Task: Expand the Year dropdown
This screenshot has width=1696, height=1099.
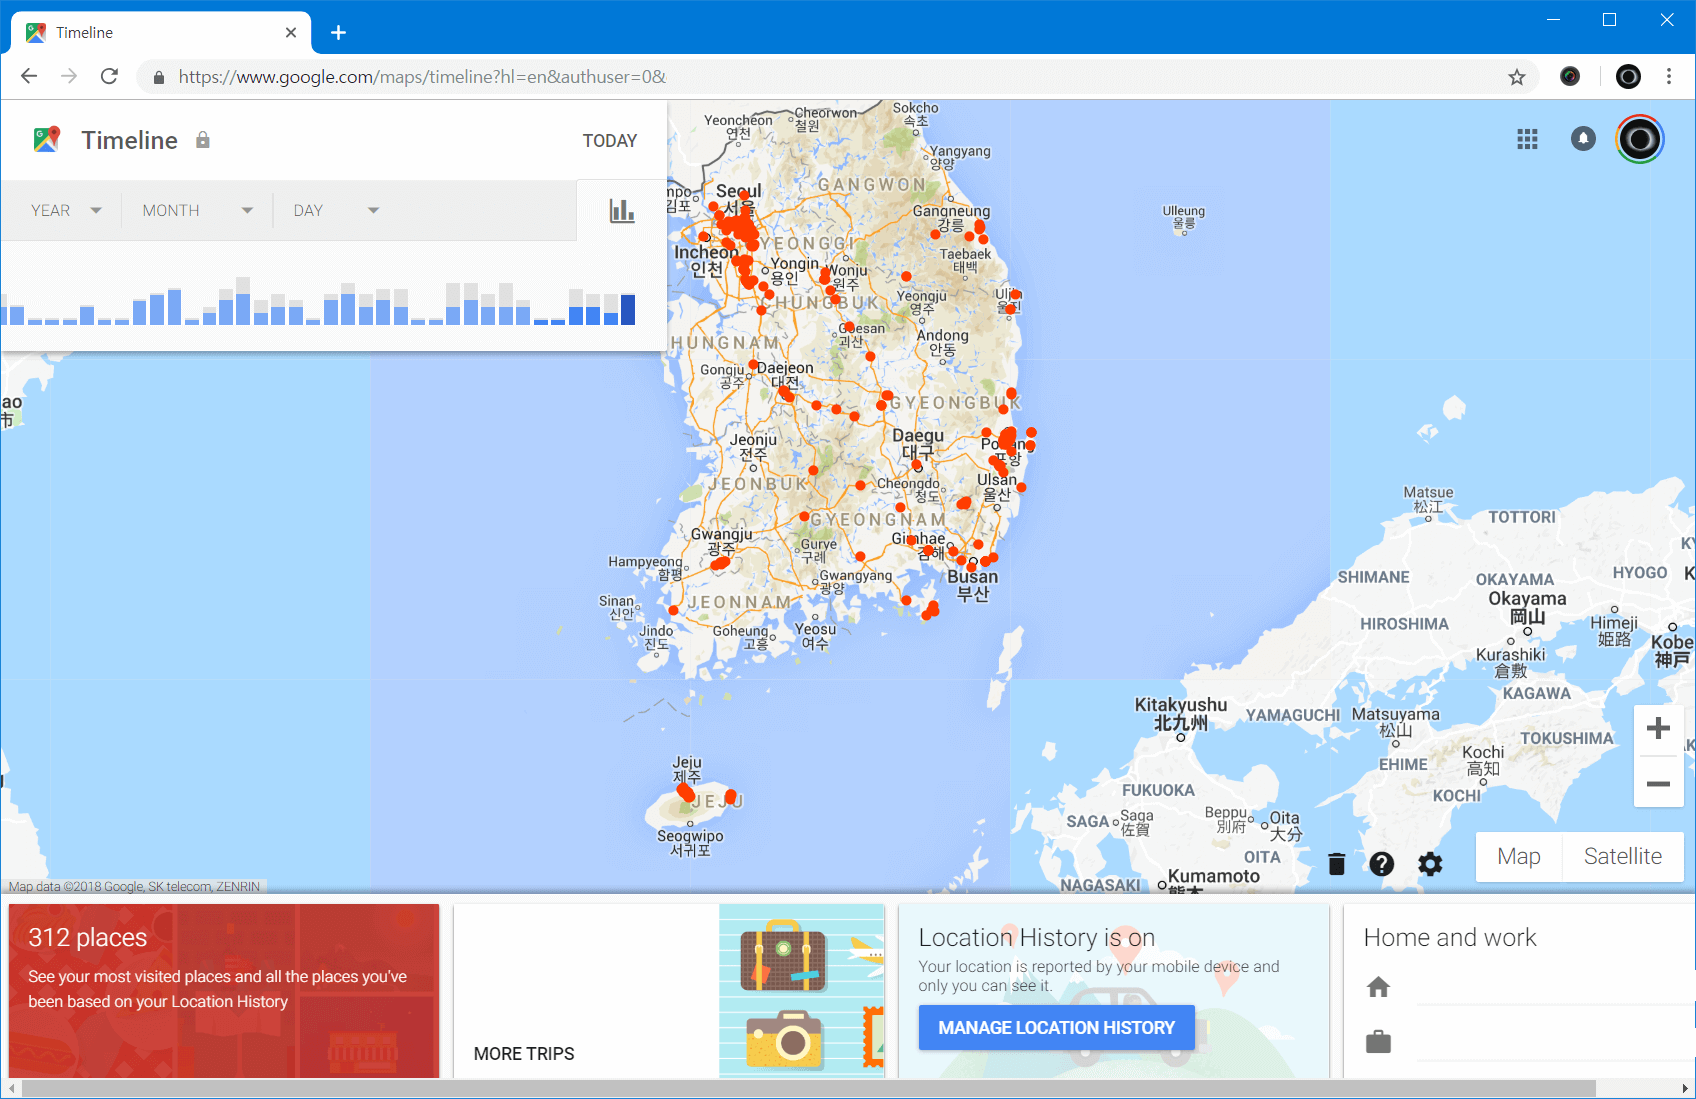Action: (x=66, y=210)
